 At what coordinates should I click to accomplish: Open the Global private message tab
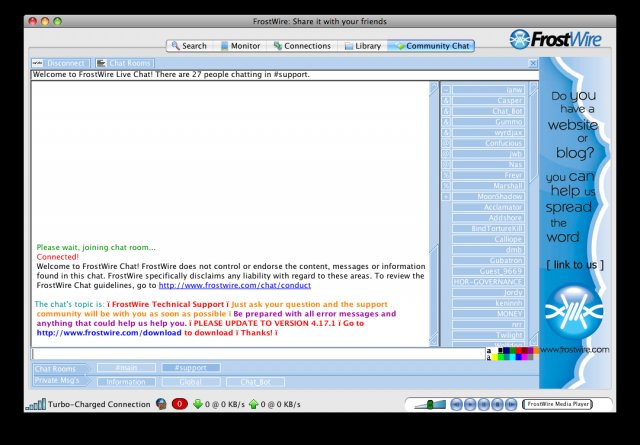pyautogui.click(x=191, y=382)
